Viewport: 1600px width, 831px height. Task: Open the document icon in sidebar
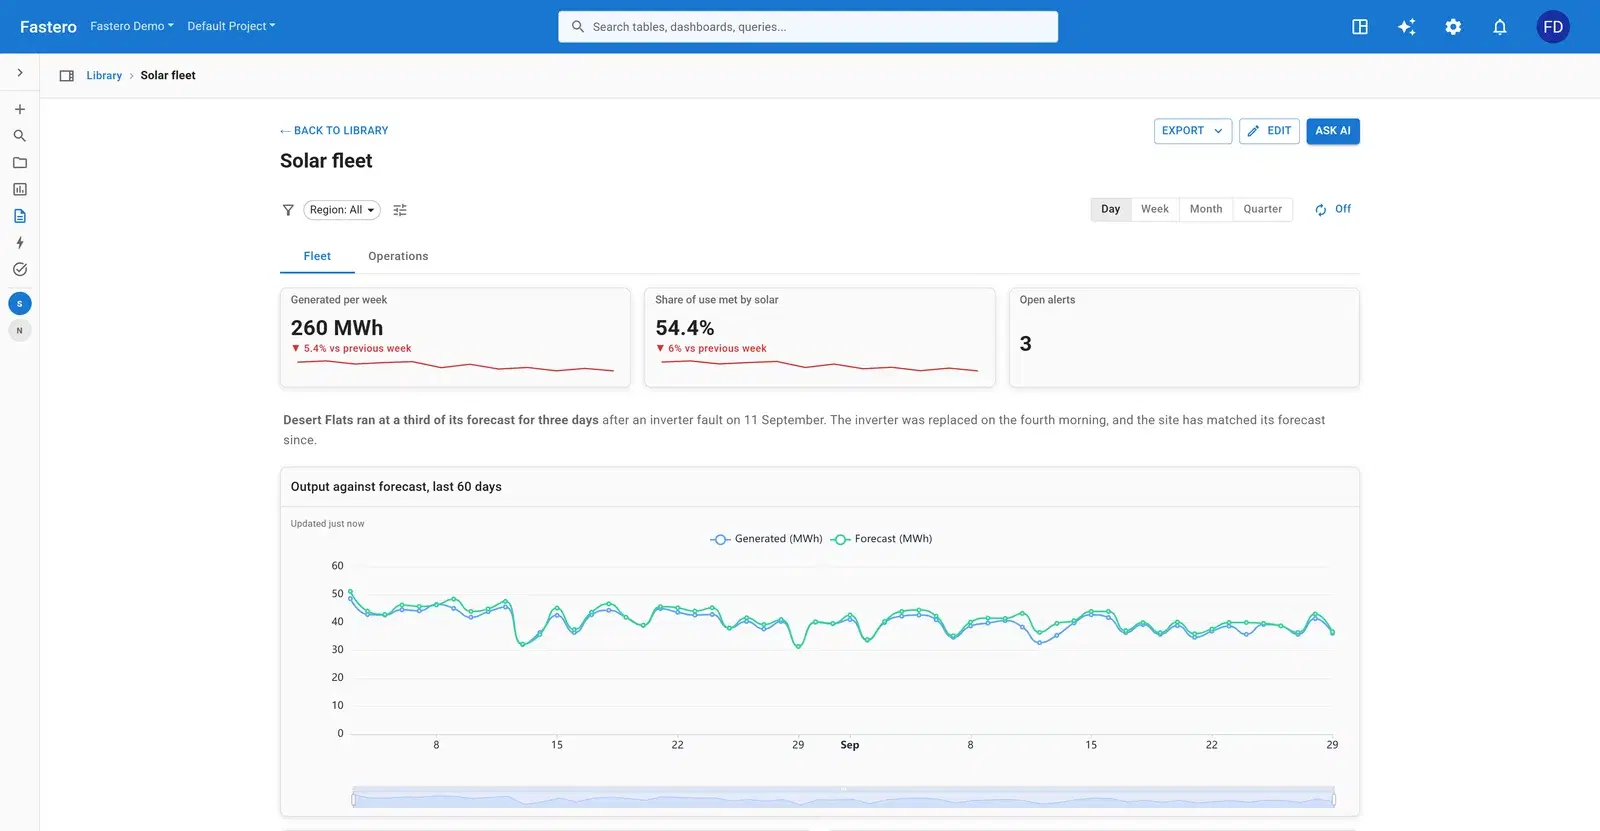pyautogui.click(x=19, y=216)
